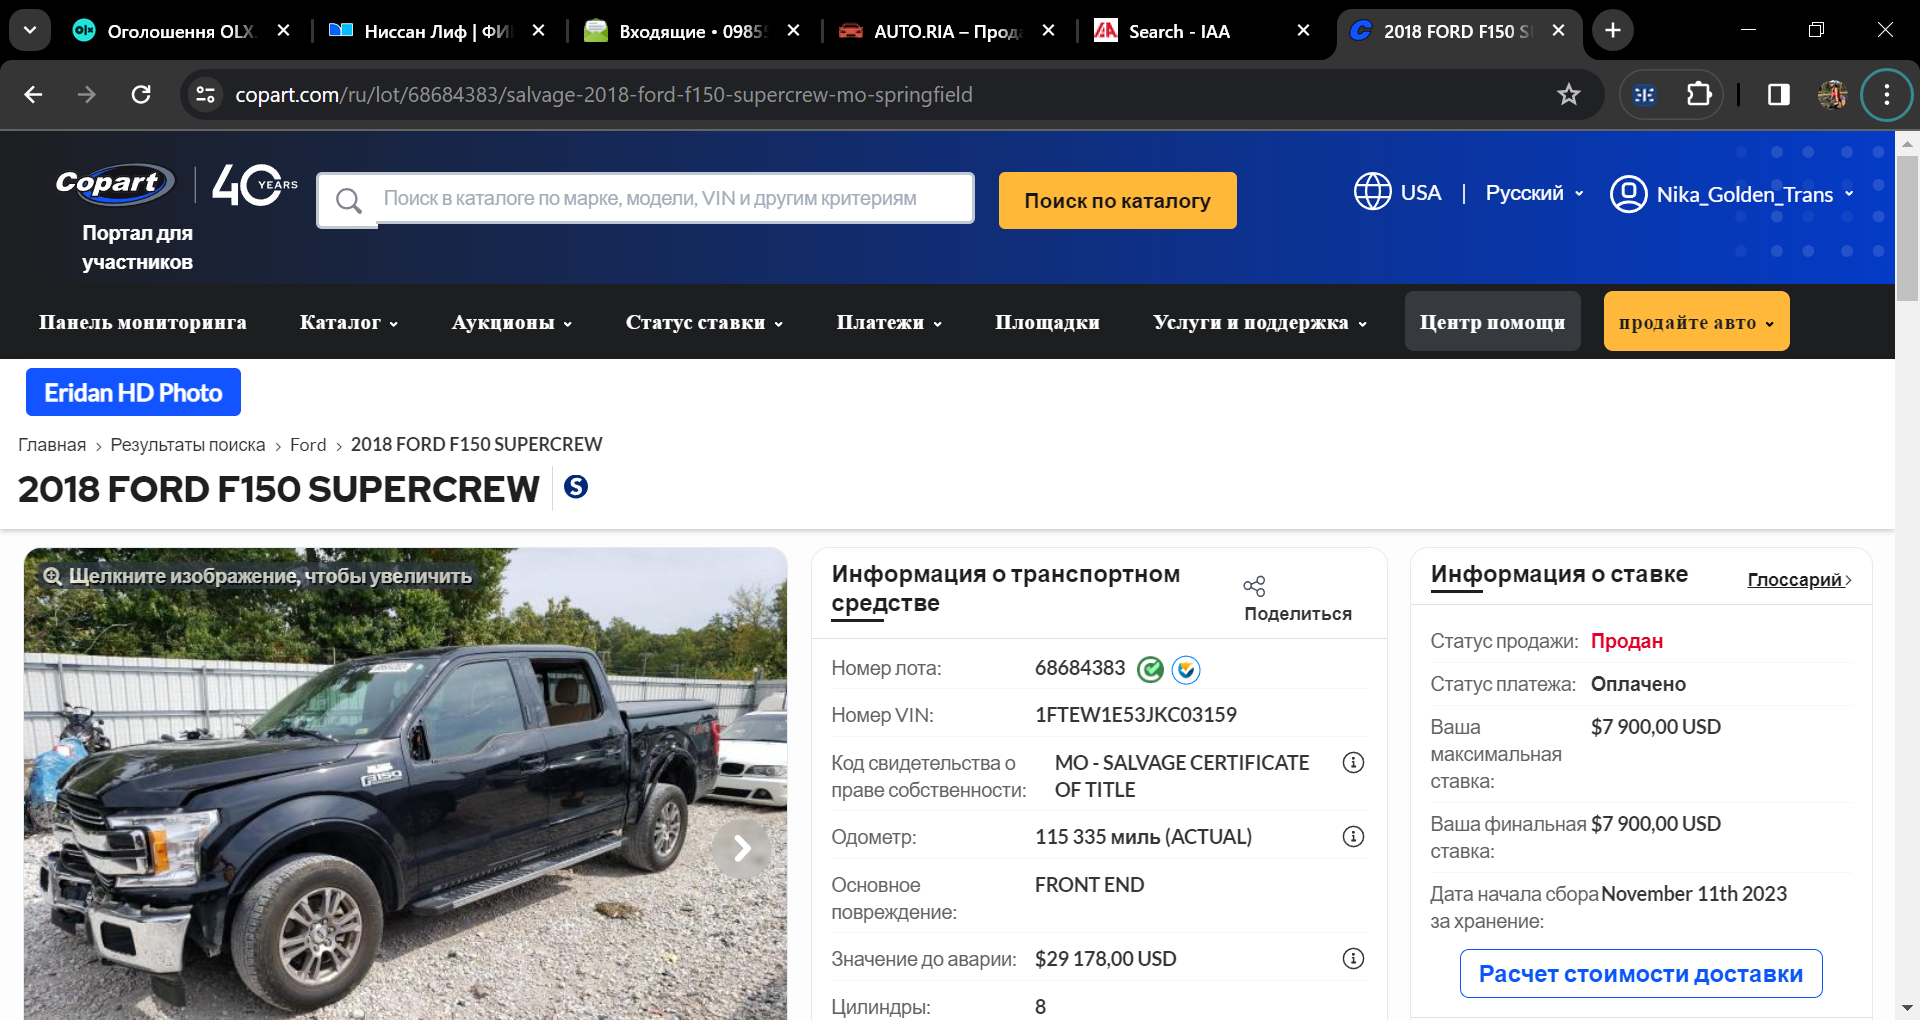
Task: Click the Поиск по каталогу button
Action: coord(1117,200)
